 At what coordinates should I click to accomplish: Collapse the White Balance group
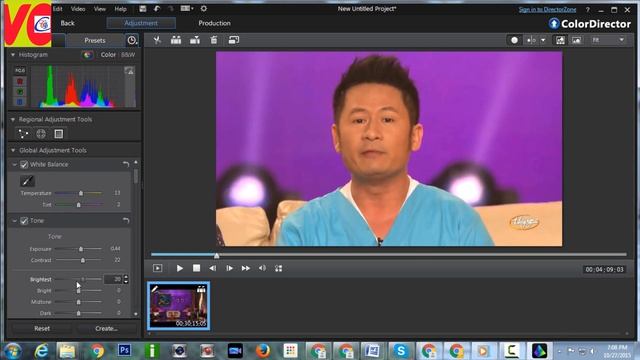[15, 164]
